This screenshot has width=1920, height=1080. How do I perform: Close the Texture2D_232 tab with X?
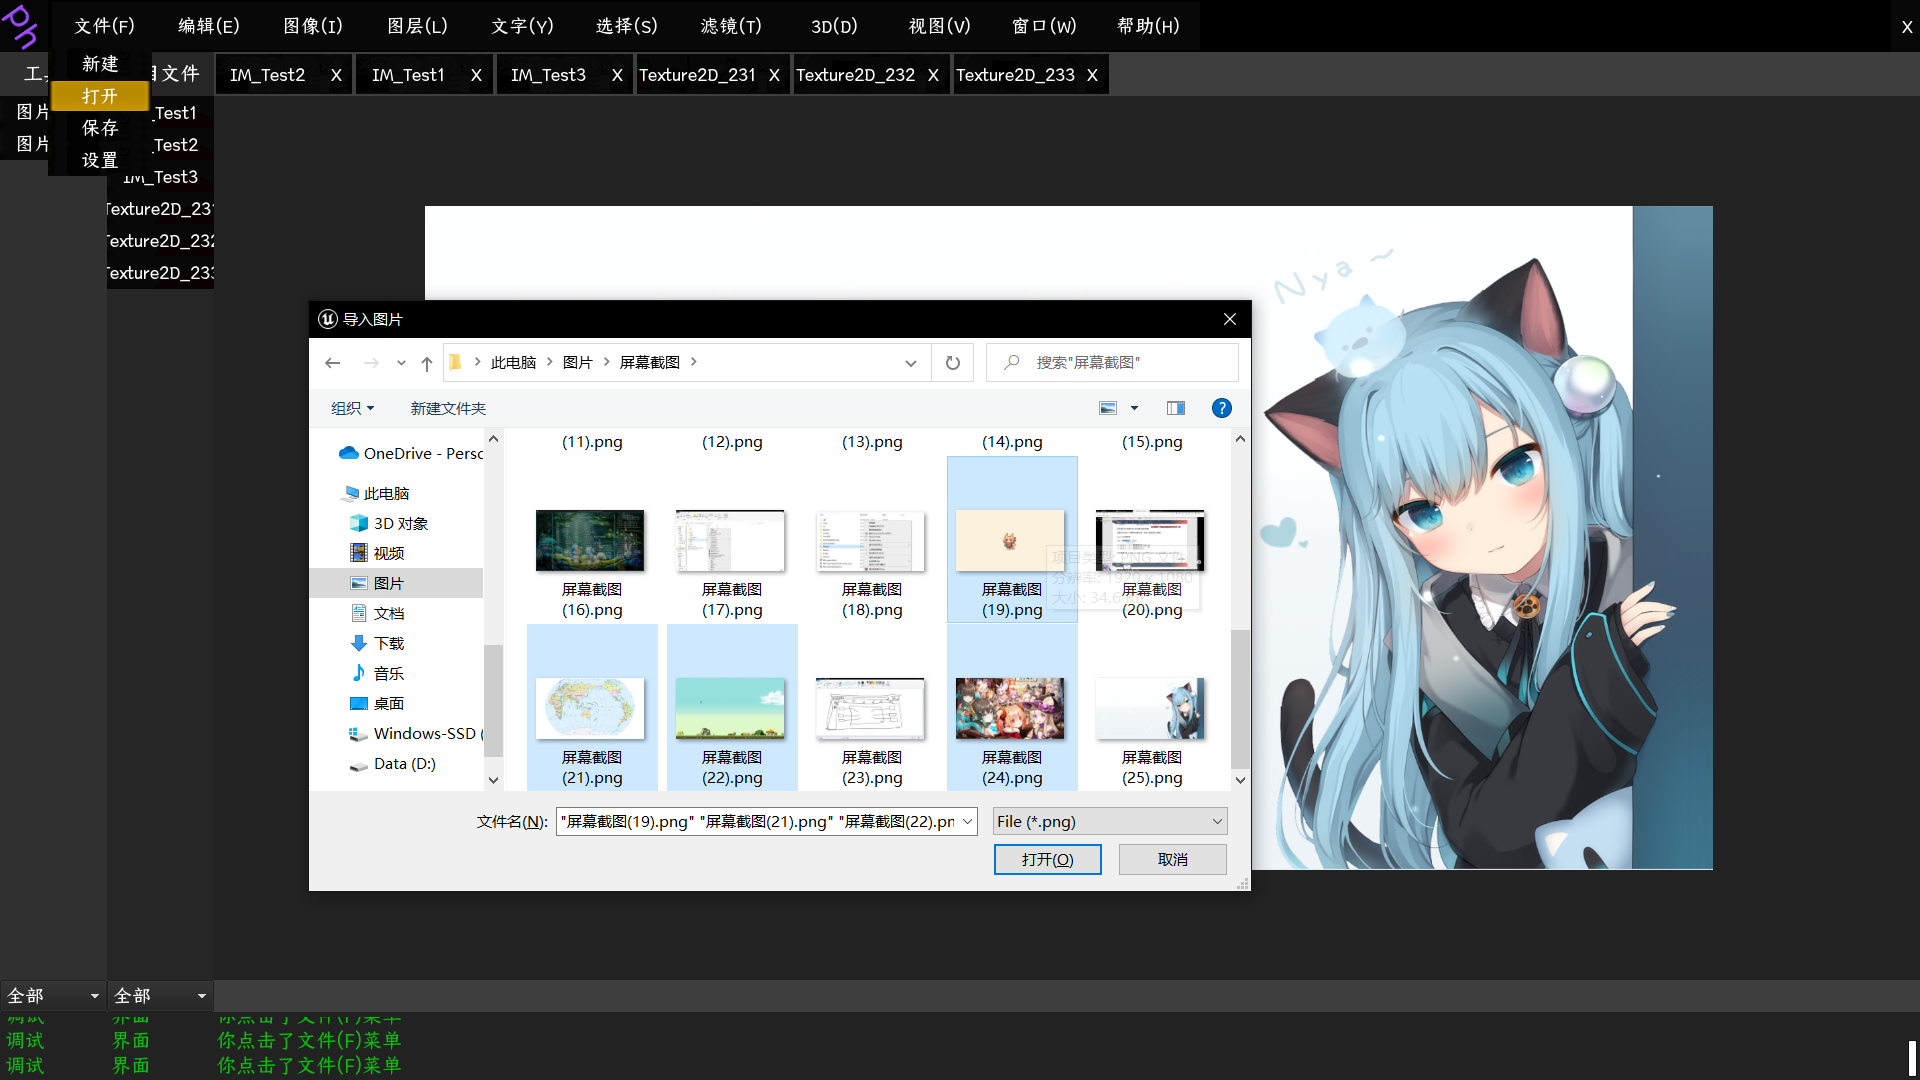tap(933, 75)
